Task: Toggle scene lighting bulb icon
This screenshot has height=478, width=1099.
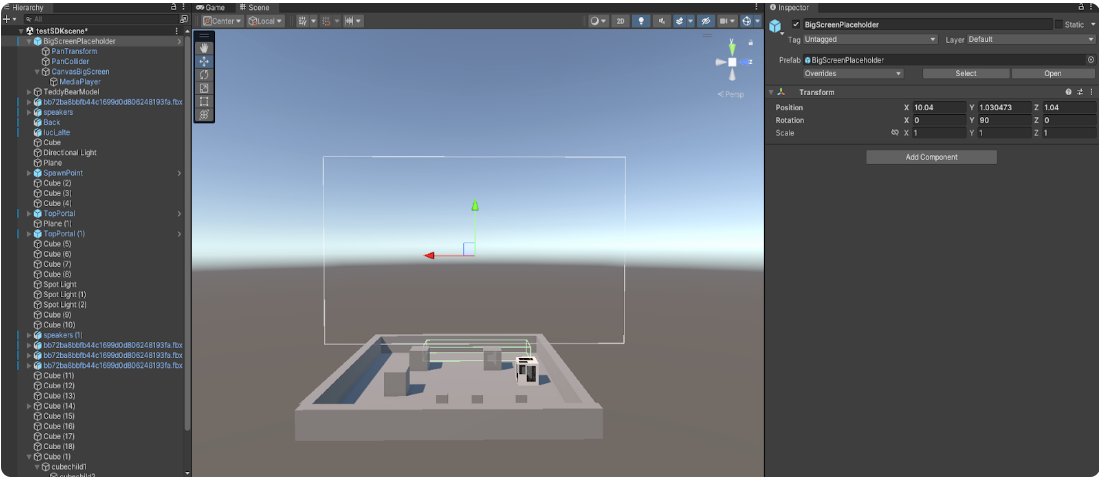Action: tap(641, 20)
